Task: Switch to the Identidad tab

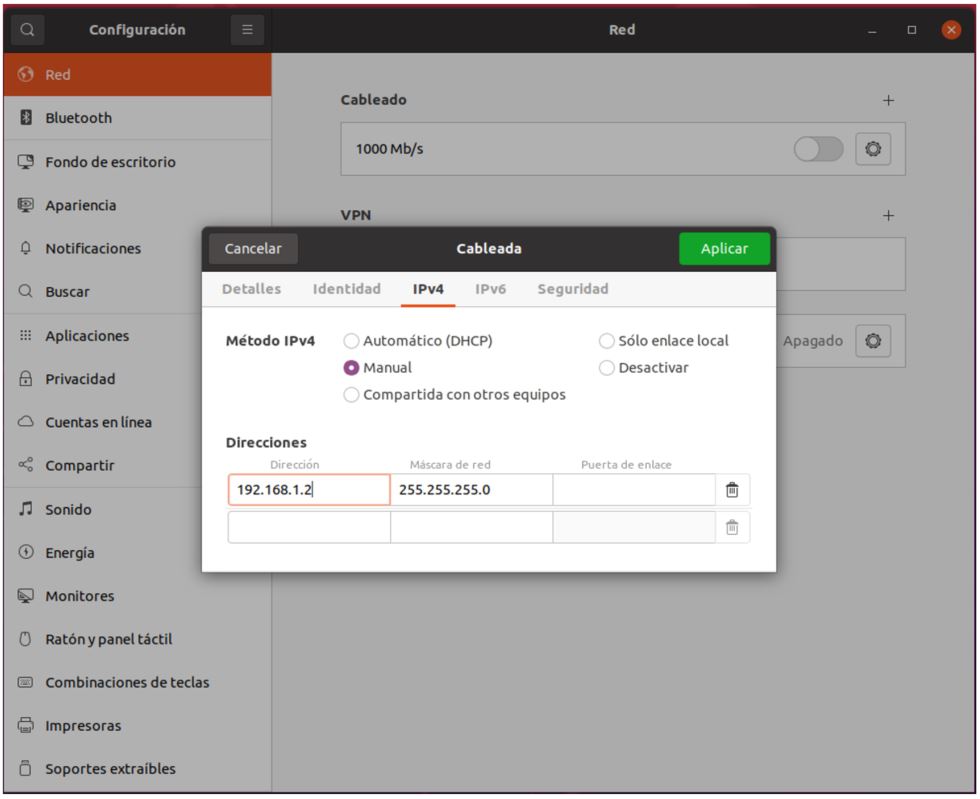Action: tap(347, 289)
